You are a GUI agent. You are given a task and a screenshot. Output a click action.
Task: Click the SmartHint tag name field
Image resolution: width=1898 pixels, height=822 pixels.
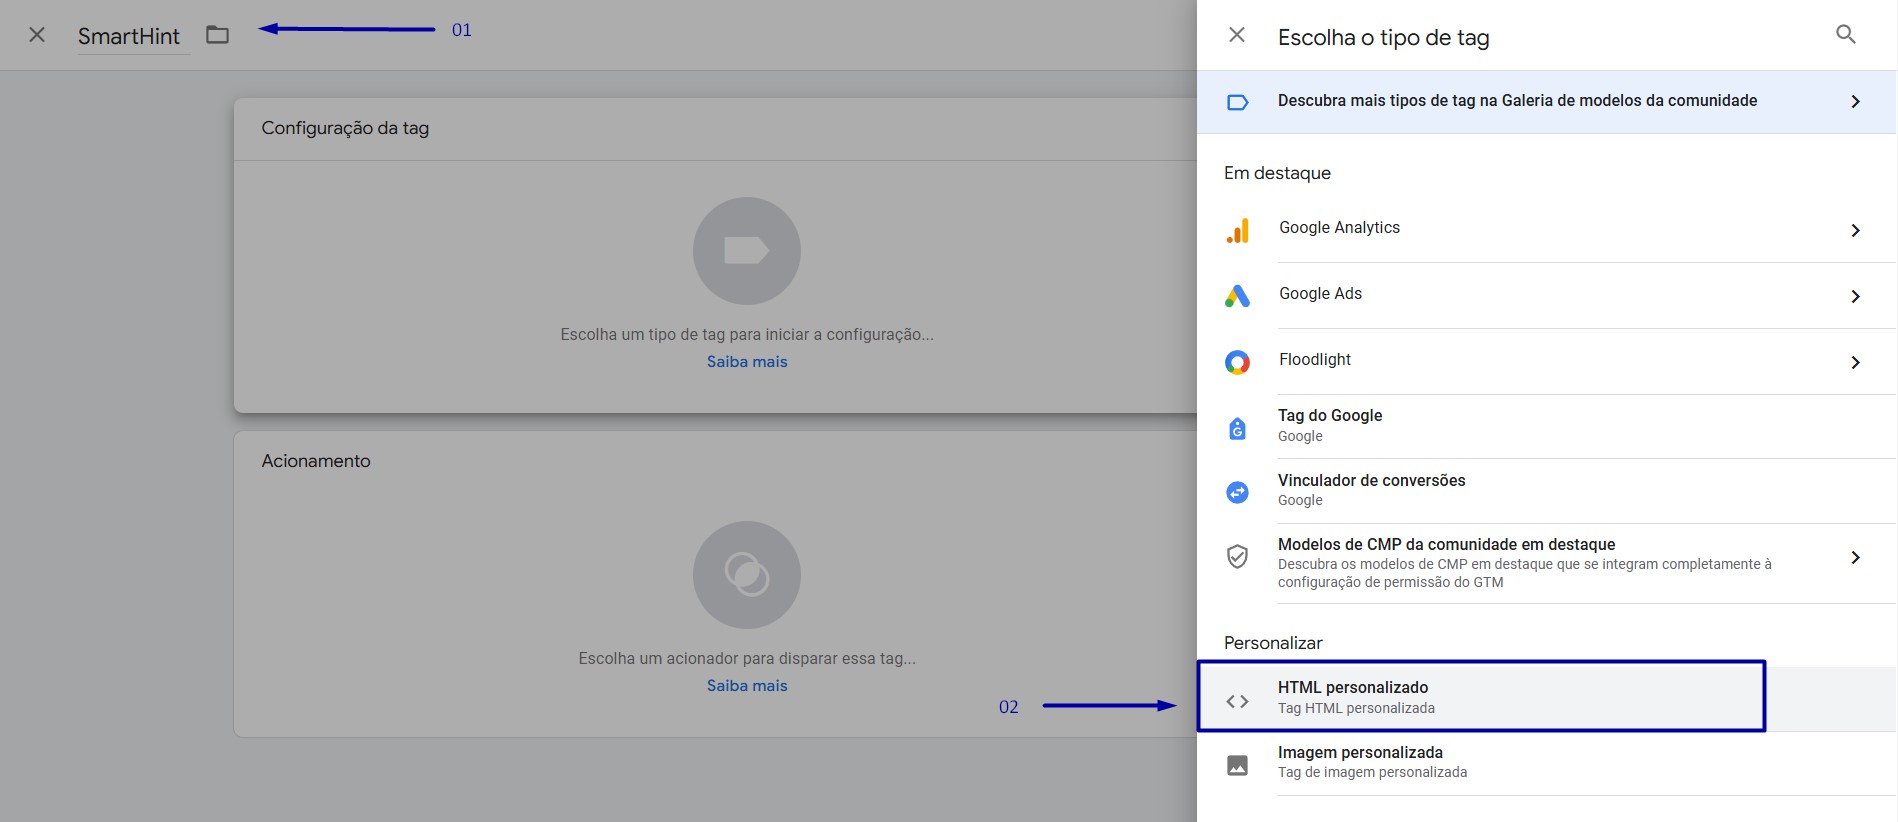134,36
